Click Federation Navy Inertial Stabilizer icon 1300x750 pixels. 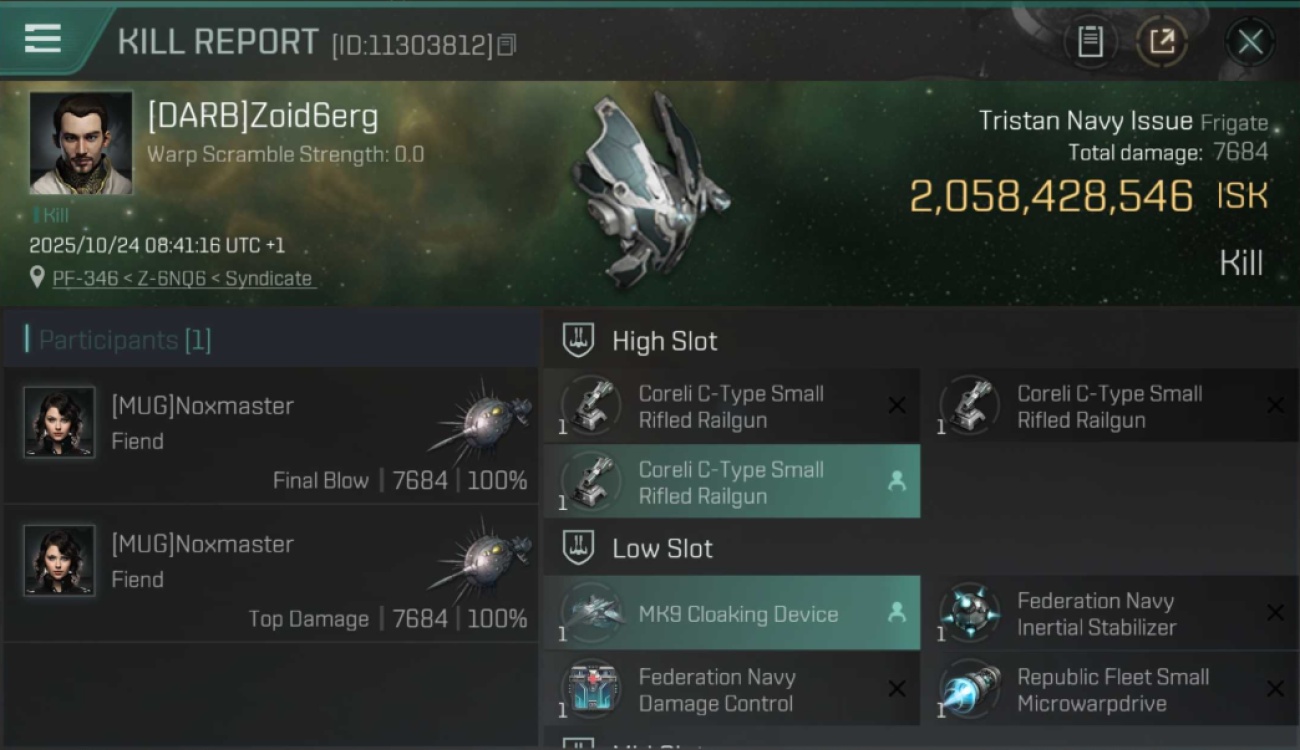(x=969, y=613)
